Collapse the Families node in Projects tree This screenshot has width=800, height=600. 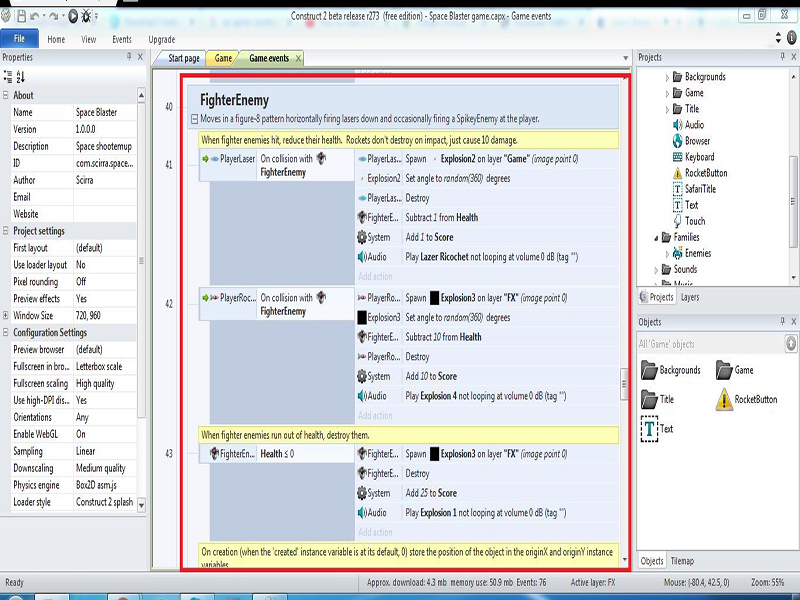point(656,238)
